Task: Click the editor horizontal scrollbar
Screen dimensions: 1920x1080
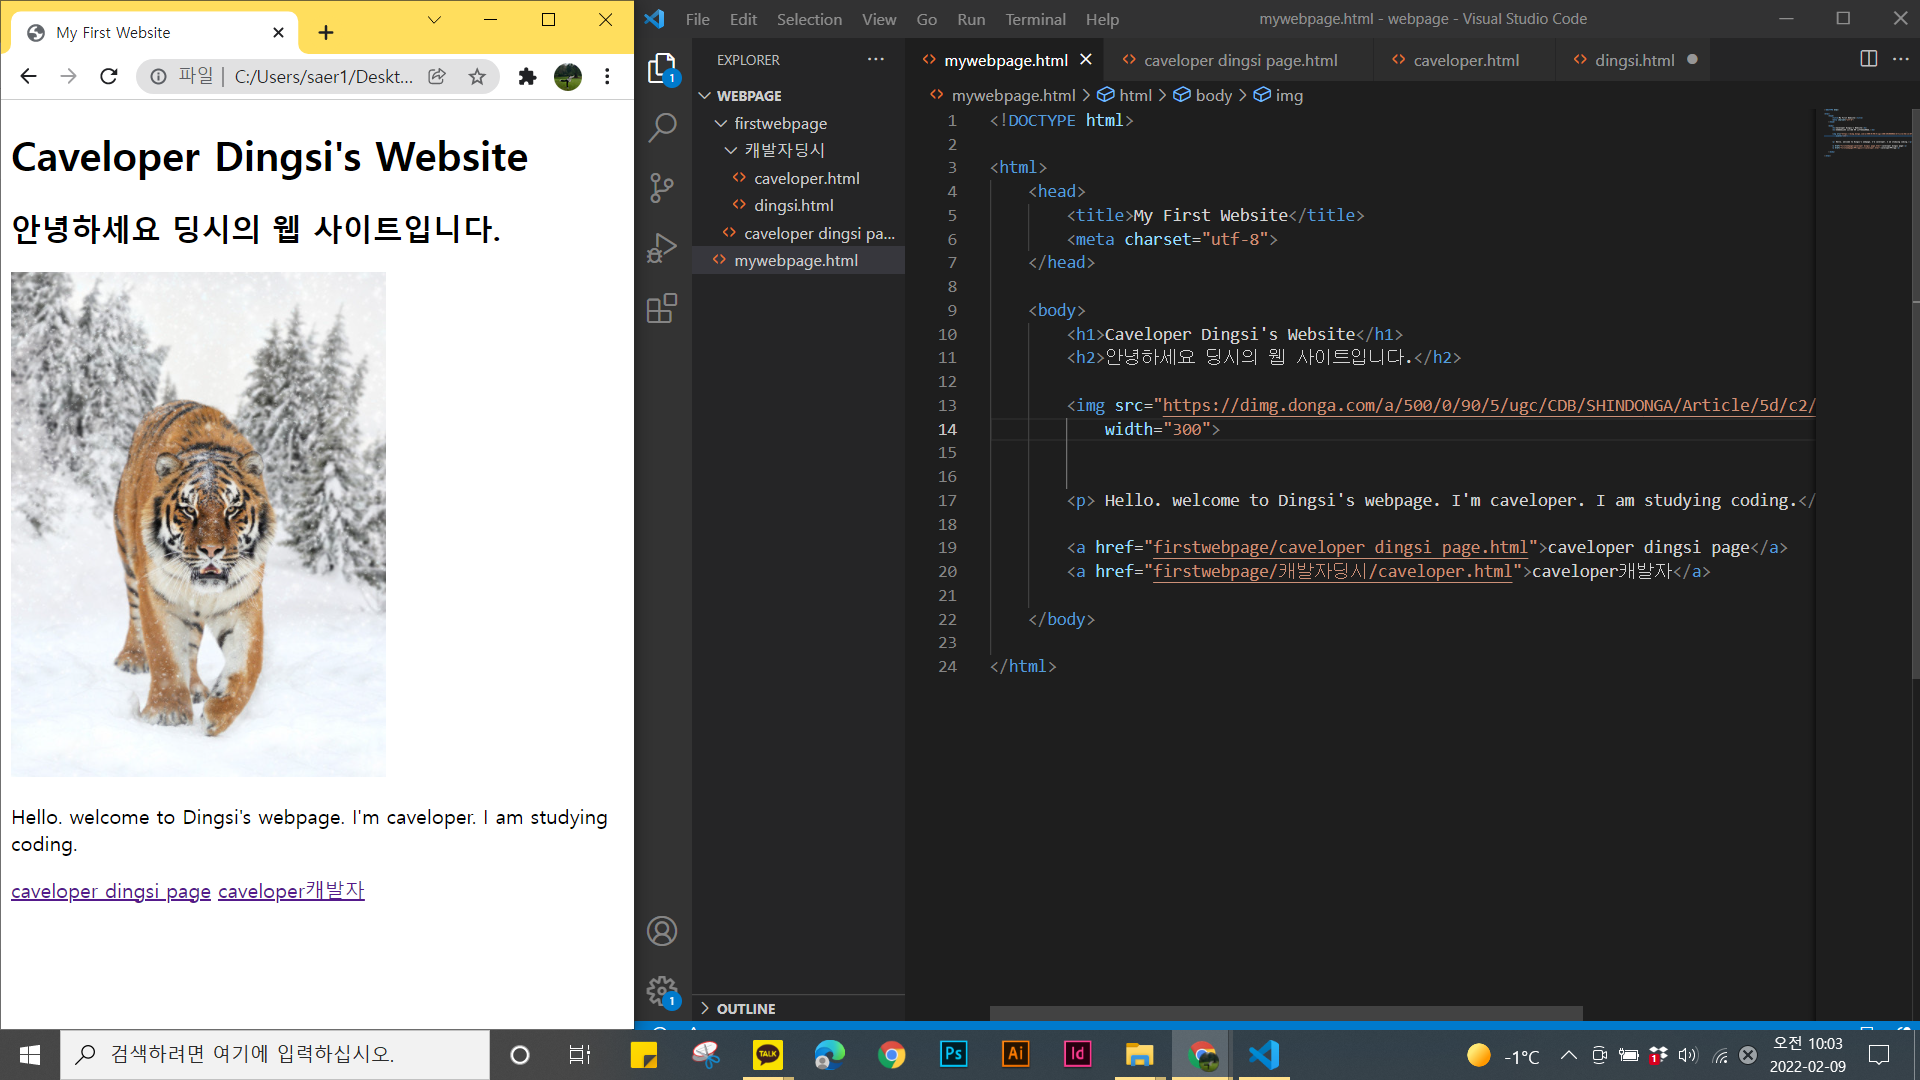Action: (x=1285, y=1013)
